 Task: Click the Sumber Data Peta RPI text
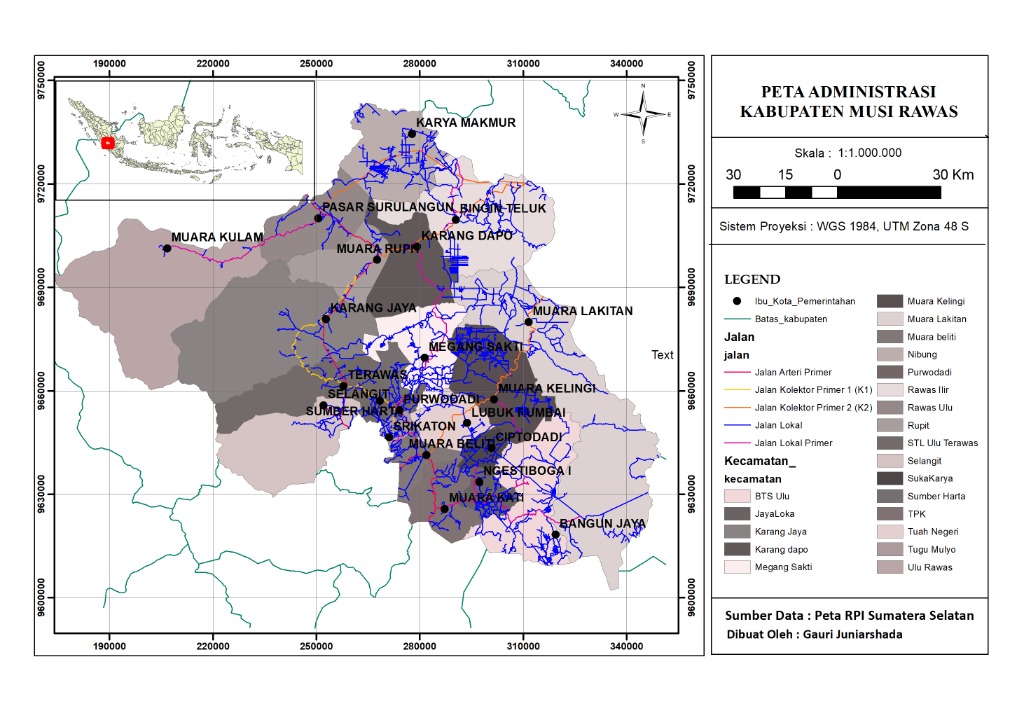coord(849,616)
